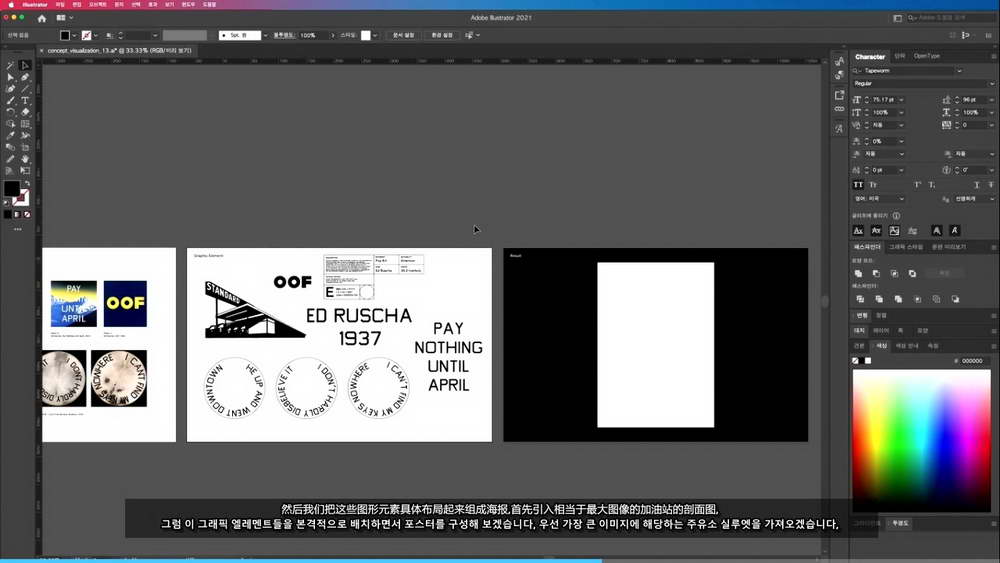Toggle All Caps (TT) in Character panel
1000x563 pixels.
click(858, 185)
